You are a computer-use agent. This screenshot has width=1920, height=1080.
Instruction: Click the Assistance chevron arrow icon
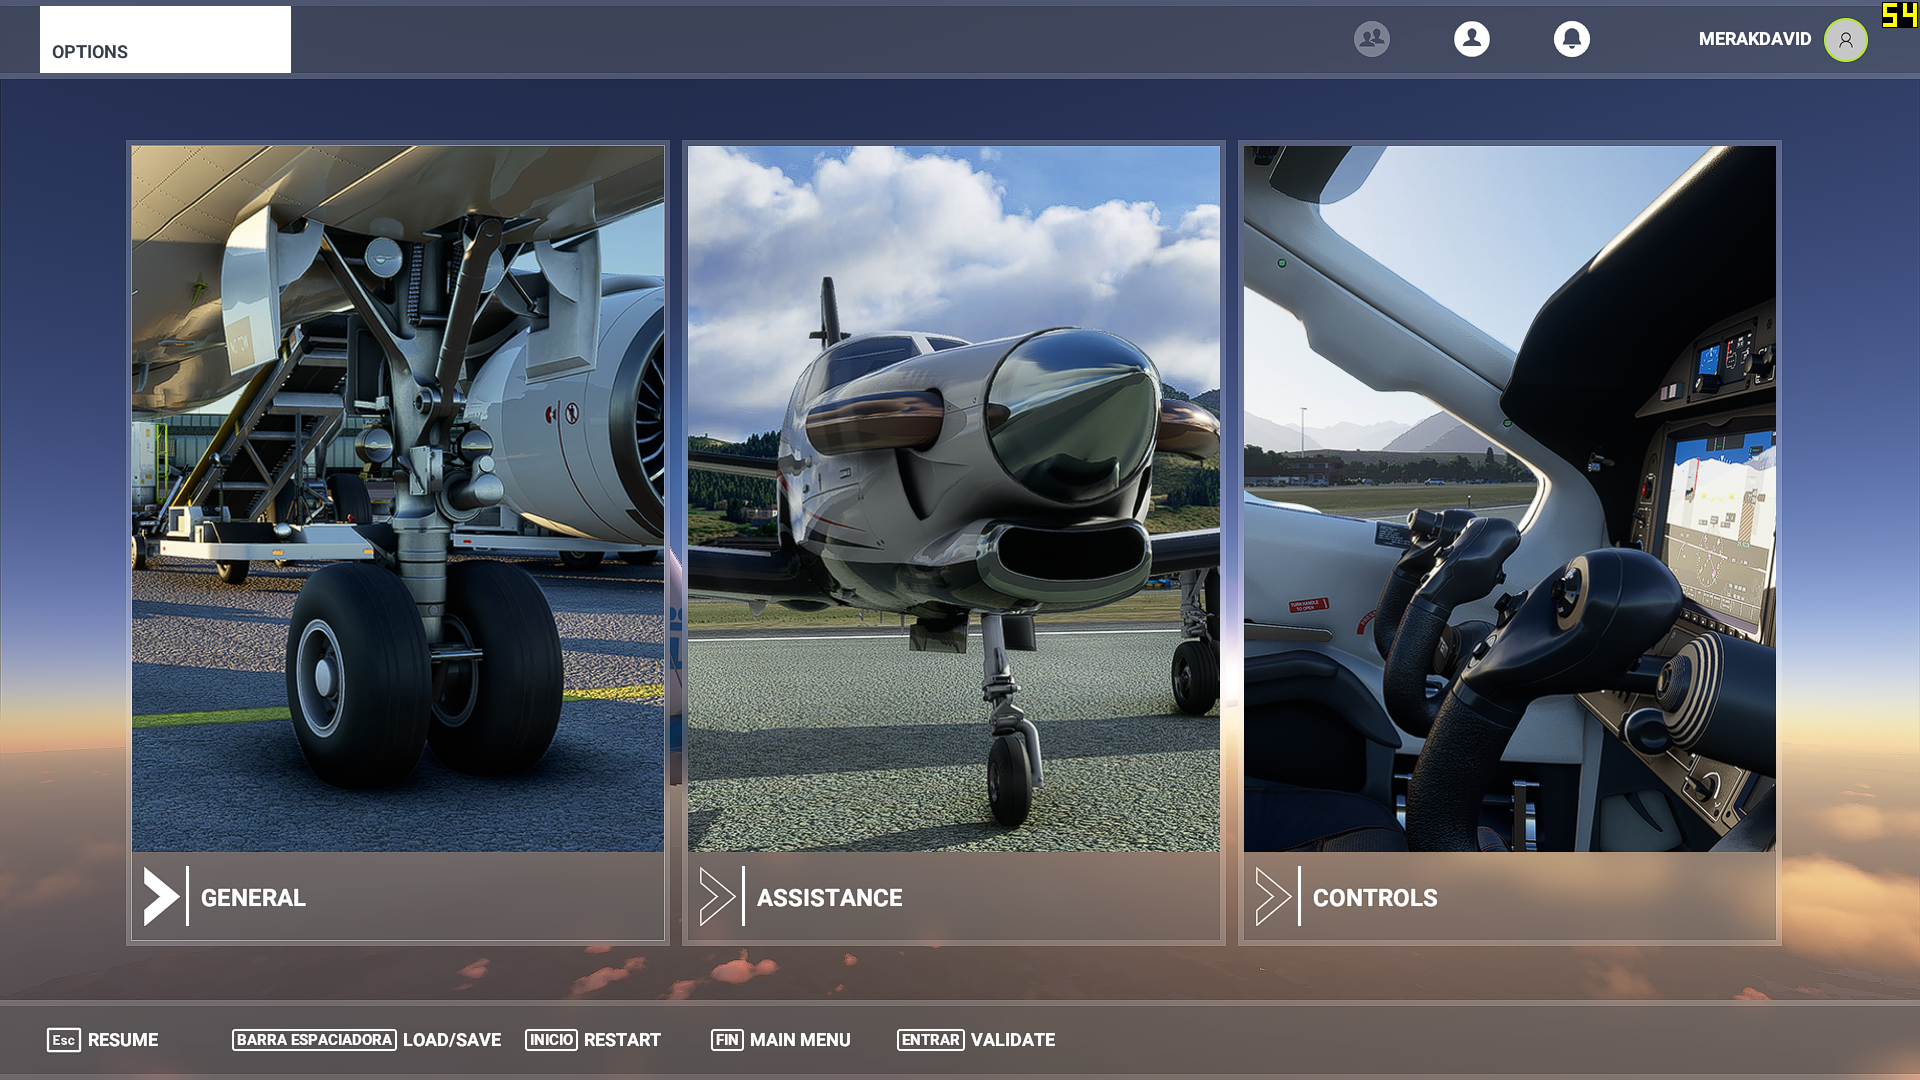[x=717, y=897]
